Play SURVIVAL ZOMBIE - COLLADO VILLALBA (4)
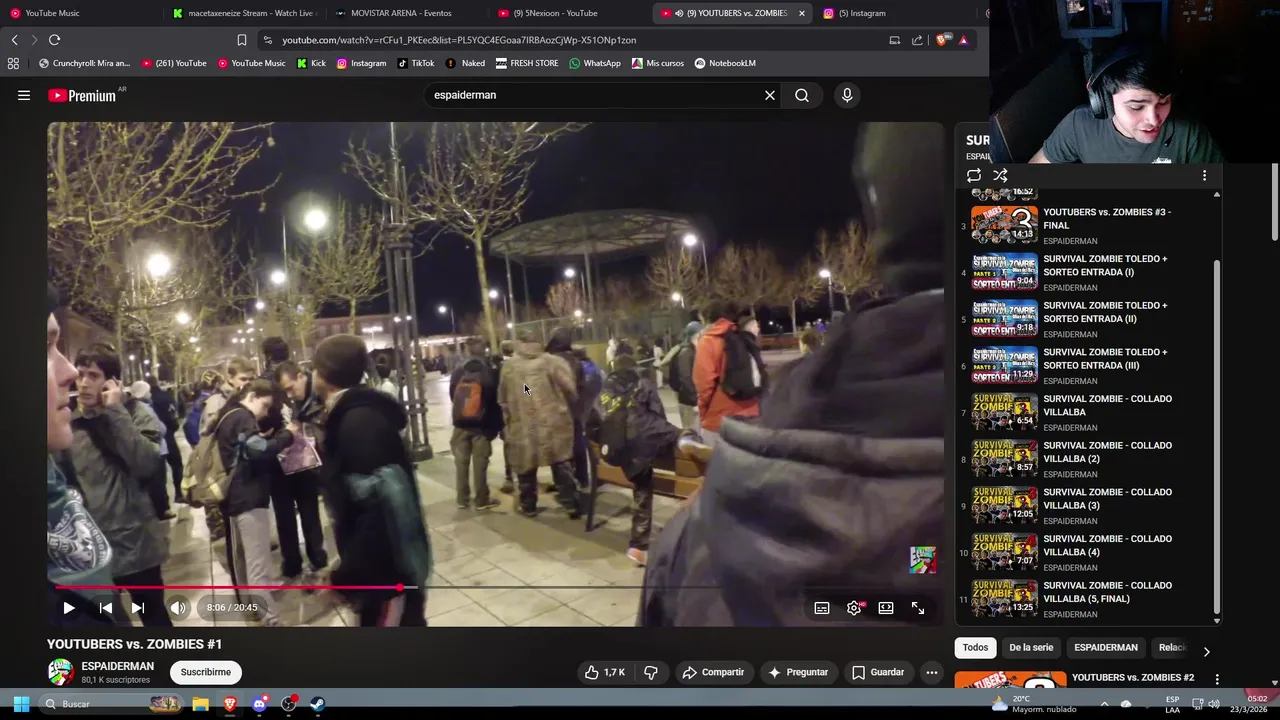 coord(1090,552)
